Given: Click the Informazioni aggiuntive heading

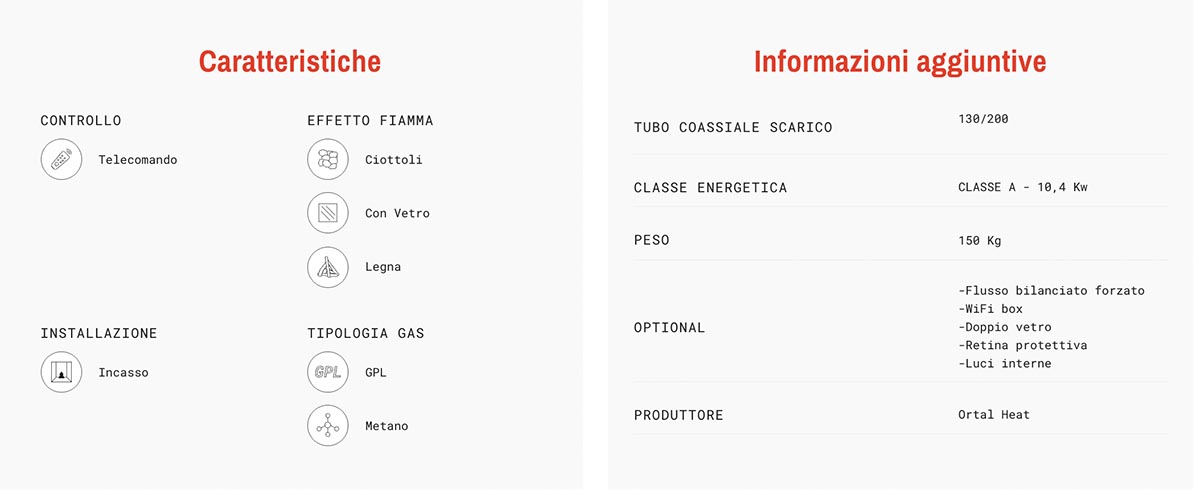Looking at the screenshot, I should coord(900,62).
